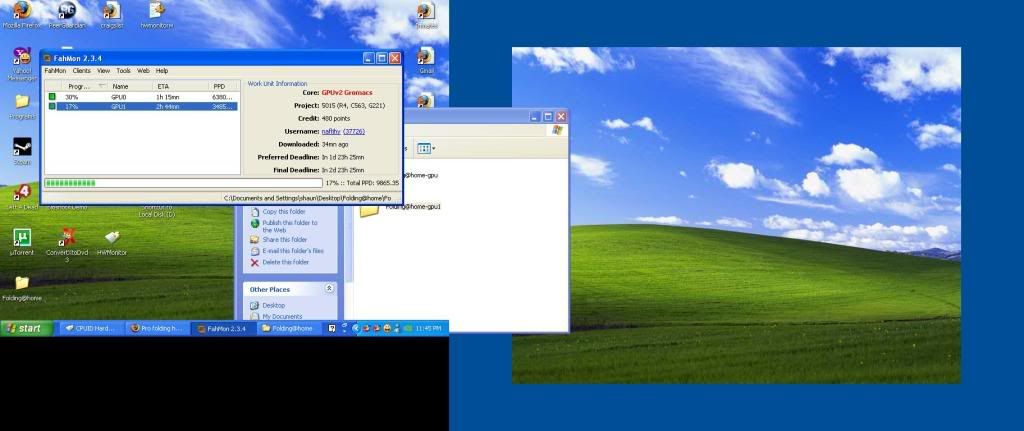Screen dimensions: 1024x431
Task: Click the smiley face system tray icon
Action: pos(387,328)
